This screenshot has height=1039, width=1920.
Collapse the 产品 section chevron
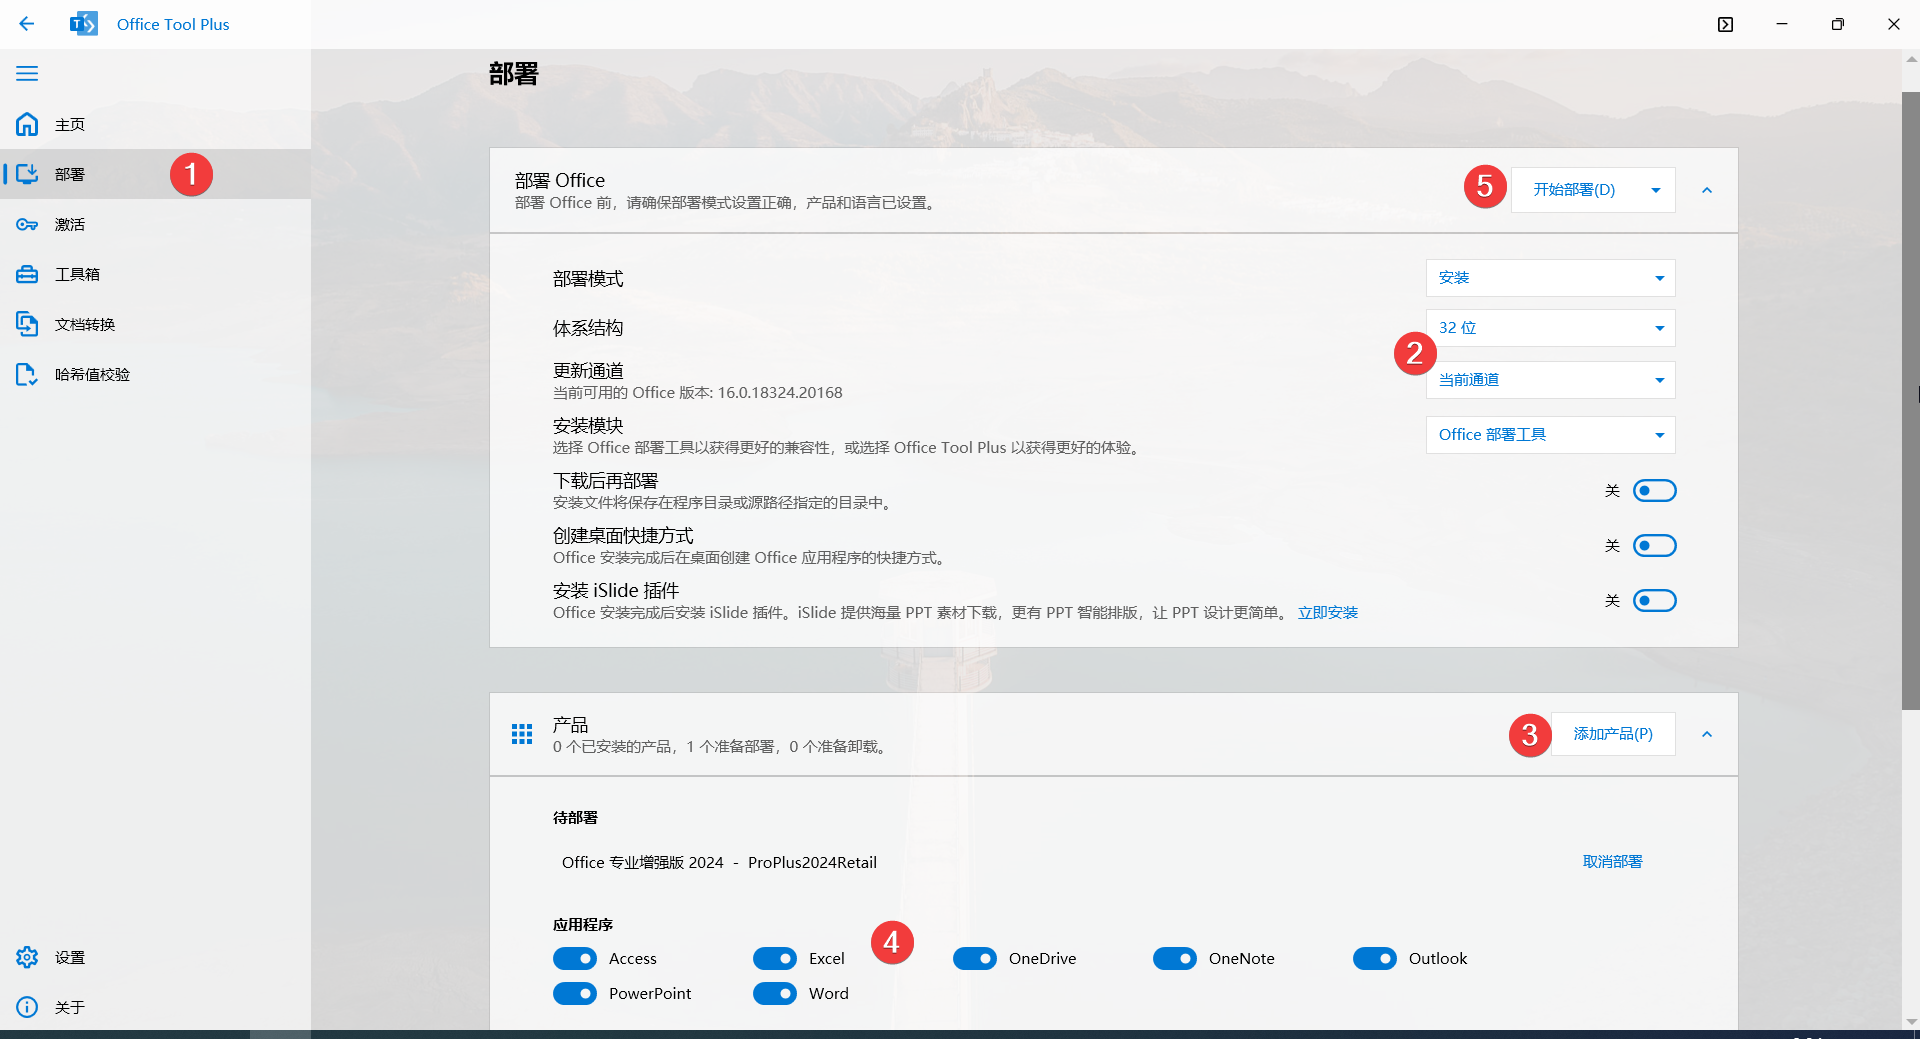[1707, 734]
